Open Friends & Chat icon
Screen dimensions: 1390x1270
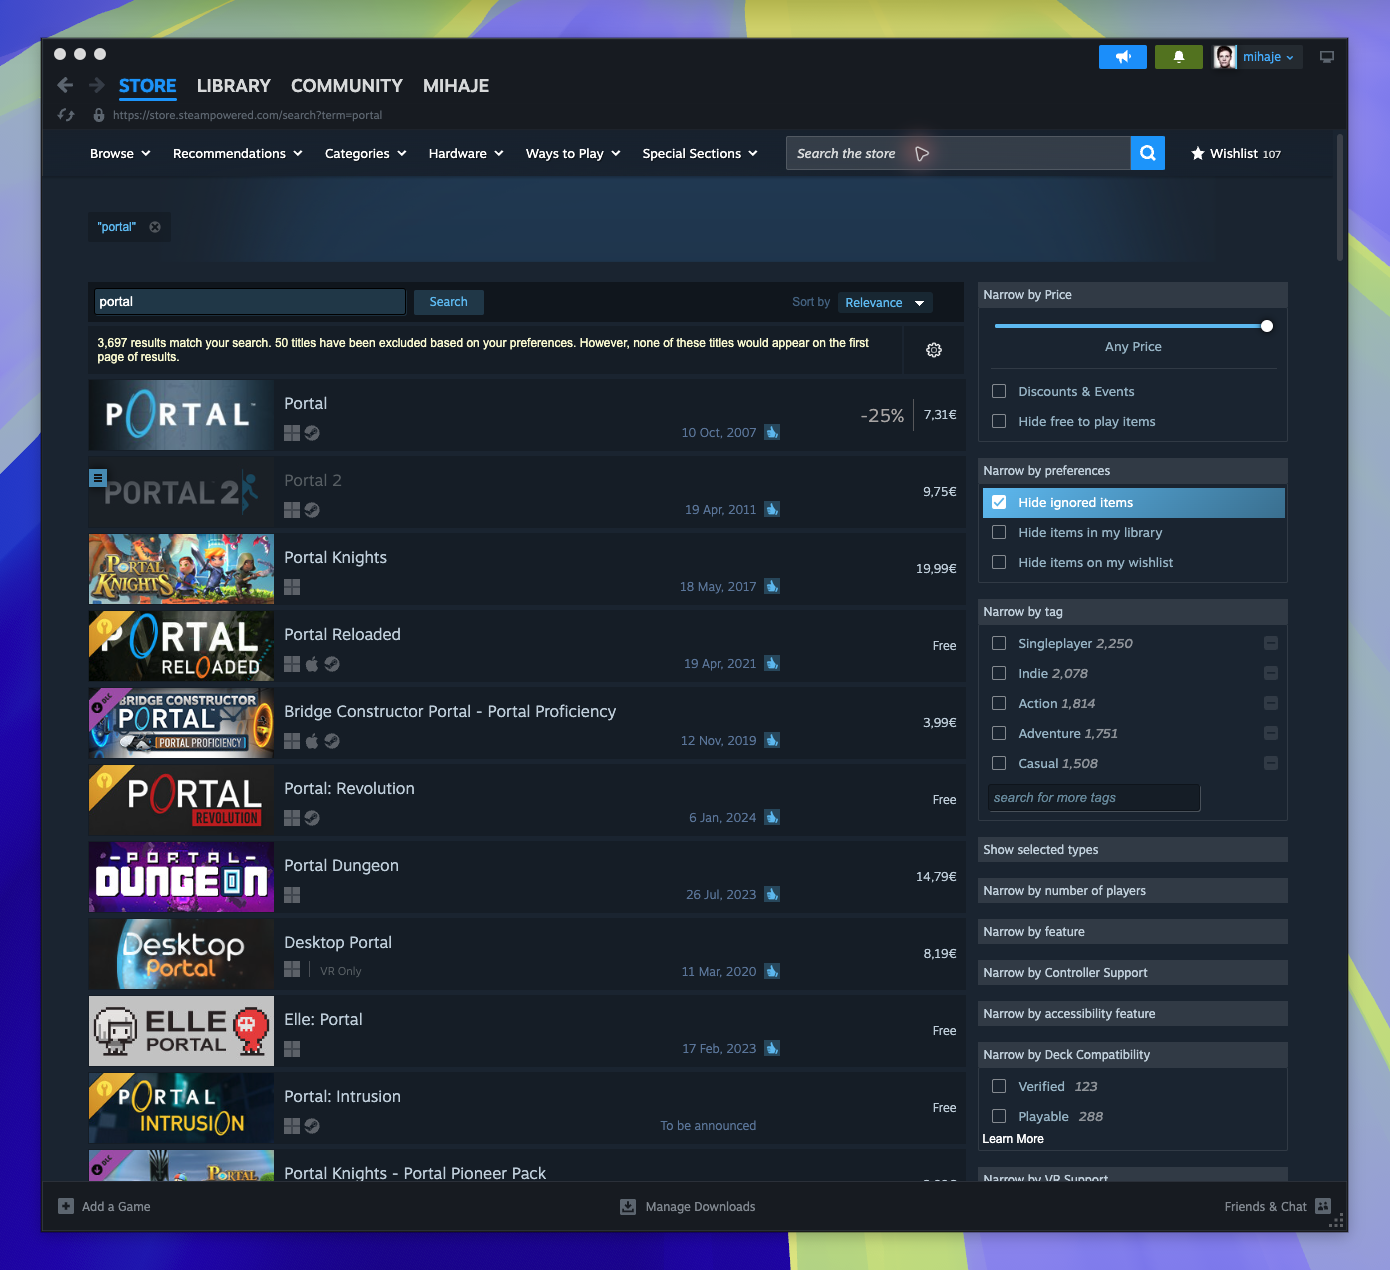pos(1323,1206)
